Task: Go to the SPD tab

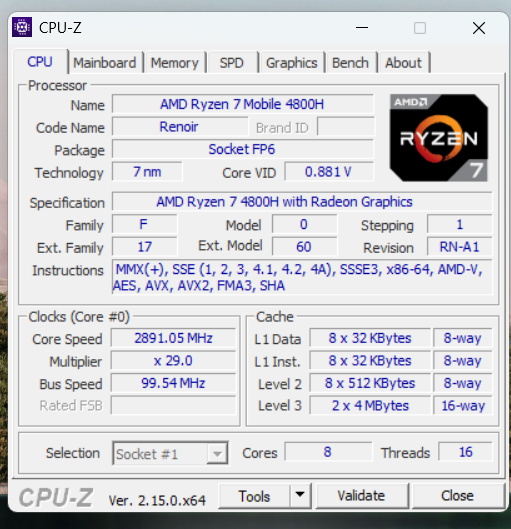Action: 231,63
